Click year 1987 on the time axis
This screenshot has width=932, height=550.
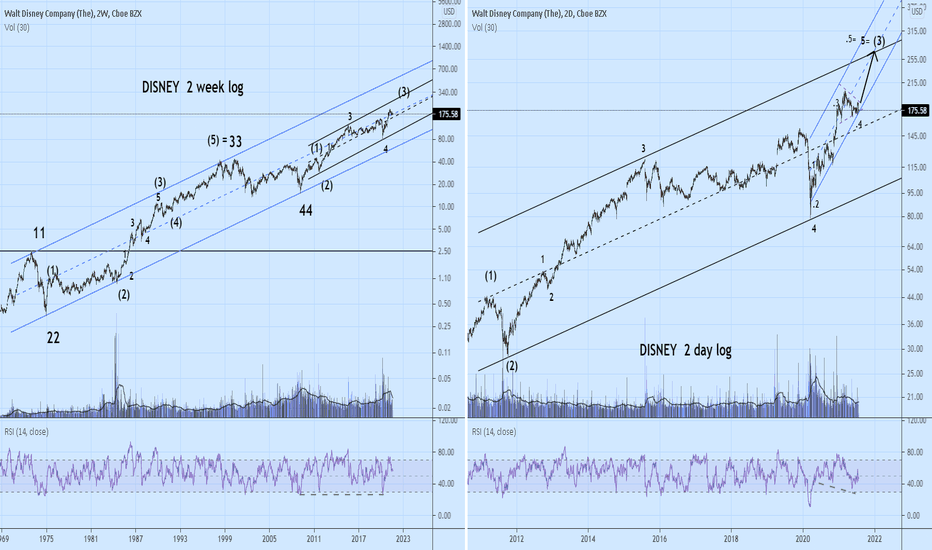pyautogui.click(x=136, y=539)
